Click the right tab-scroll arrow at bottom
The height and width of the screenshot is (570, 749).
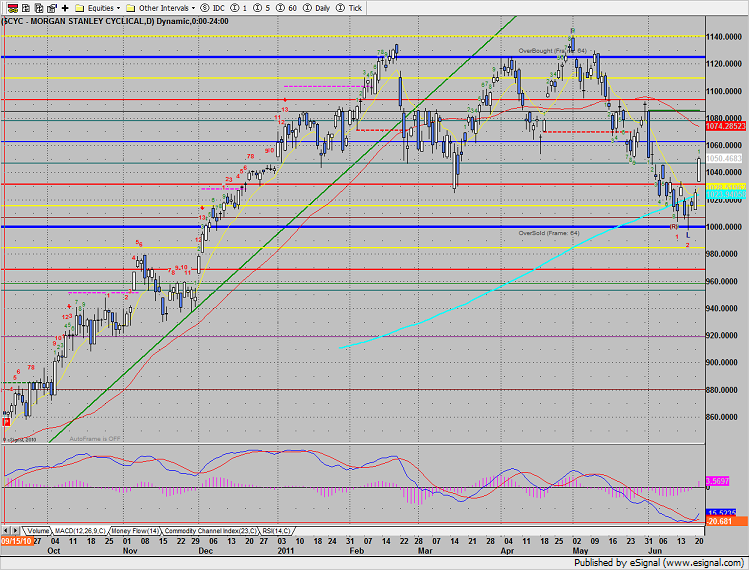point(16,530)
